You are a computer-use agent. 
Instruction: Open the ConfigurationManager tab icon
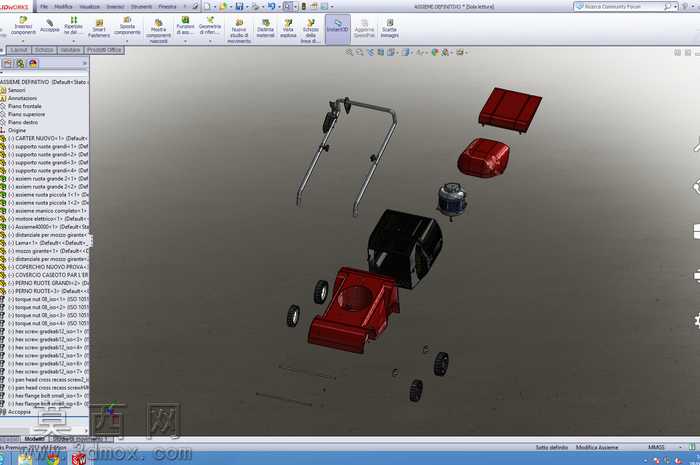[x=20, y=63]
